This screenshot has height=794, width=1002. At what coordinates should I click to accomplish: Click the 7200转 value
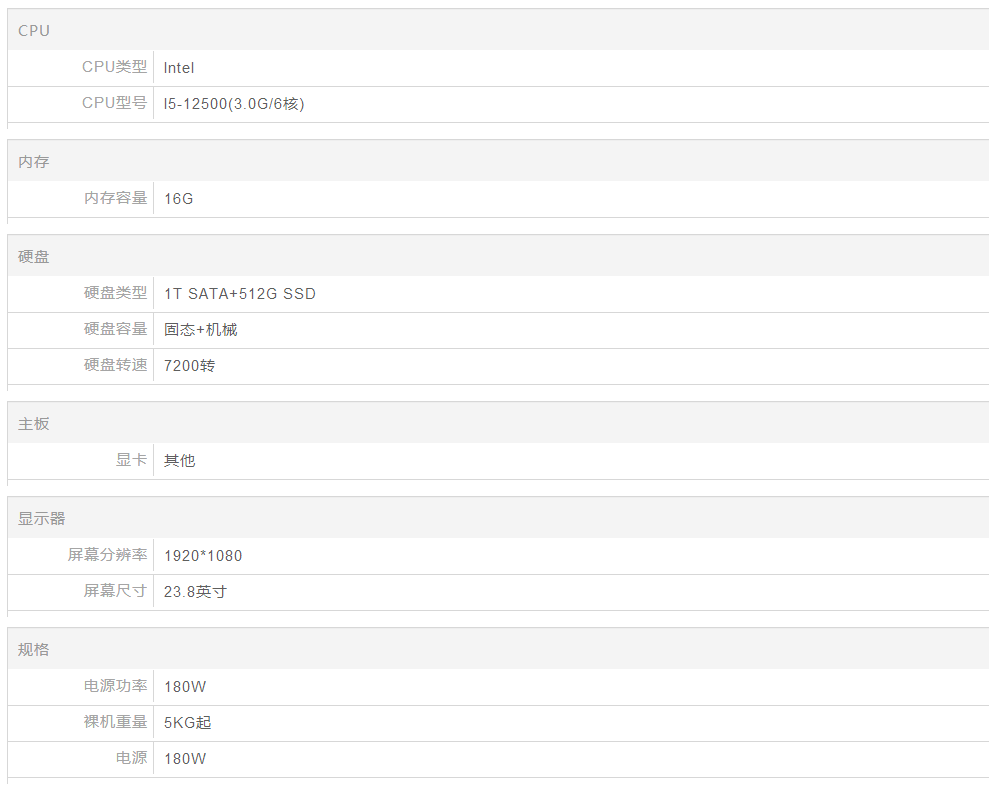[190, 366]
